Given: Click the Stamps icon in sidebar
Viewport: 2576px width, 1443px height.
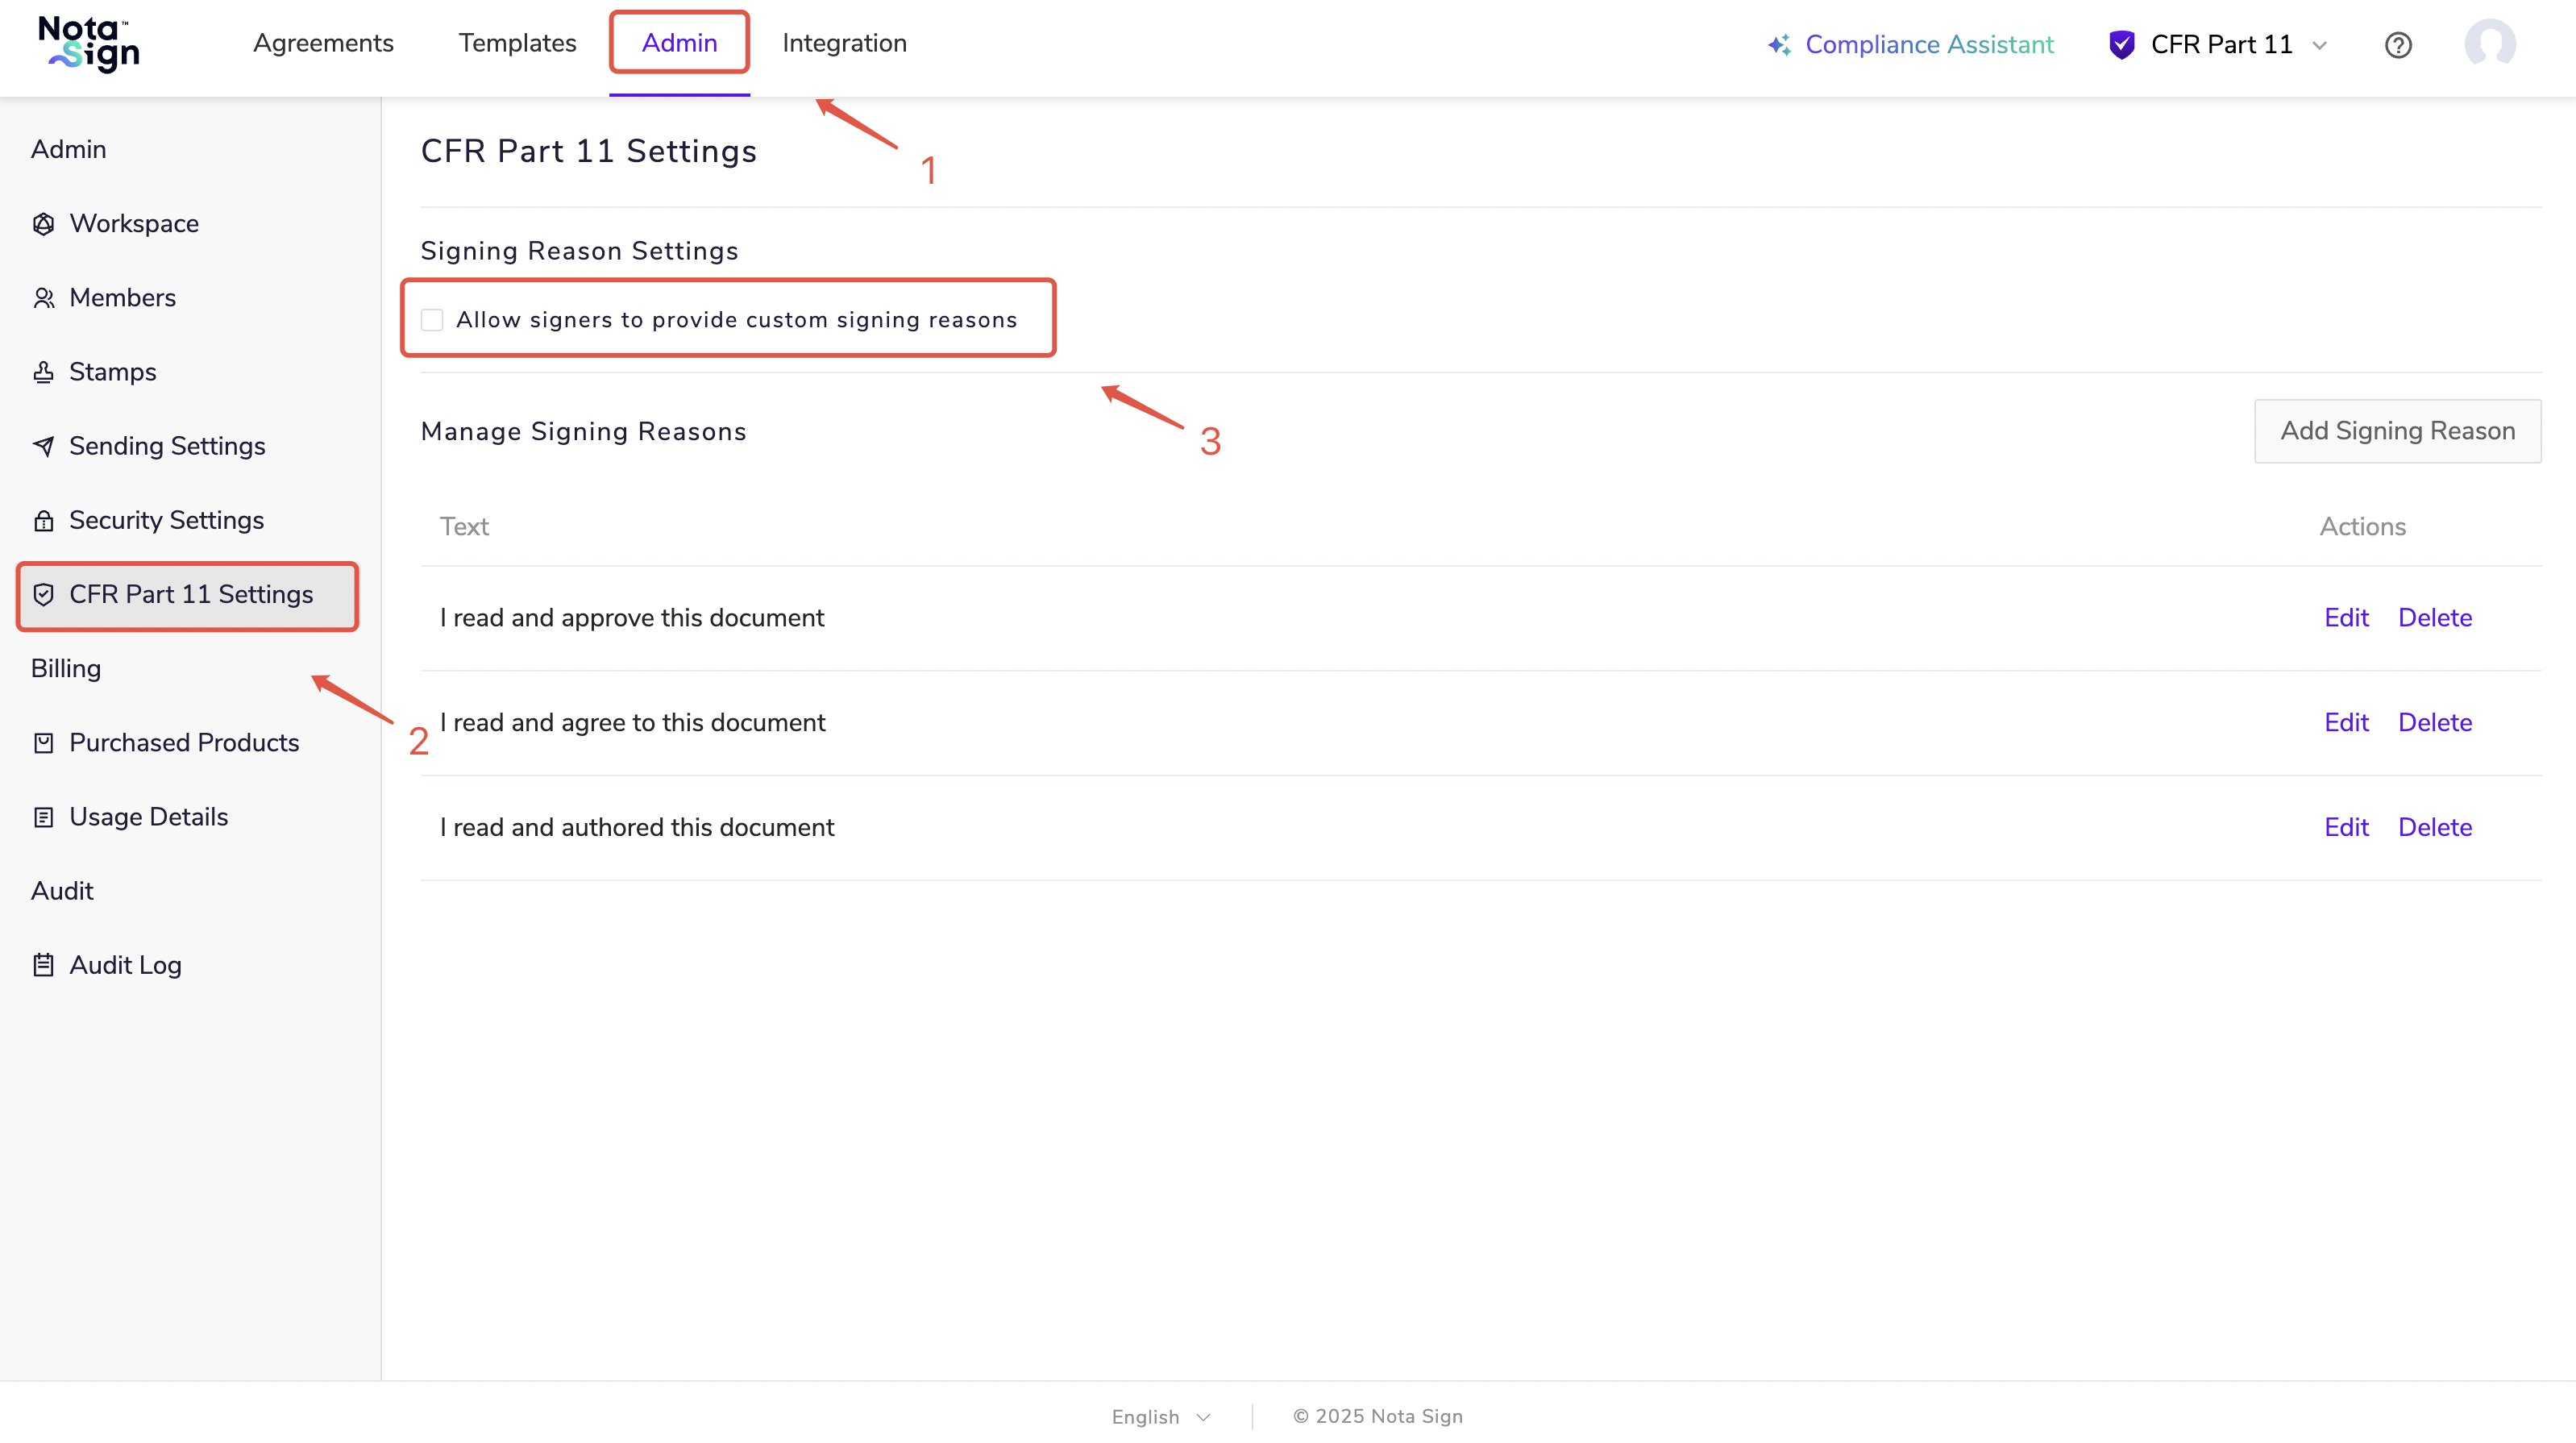Looking at the screenshot, I should (x=43, y=372).
